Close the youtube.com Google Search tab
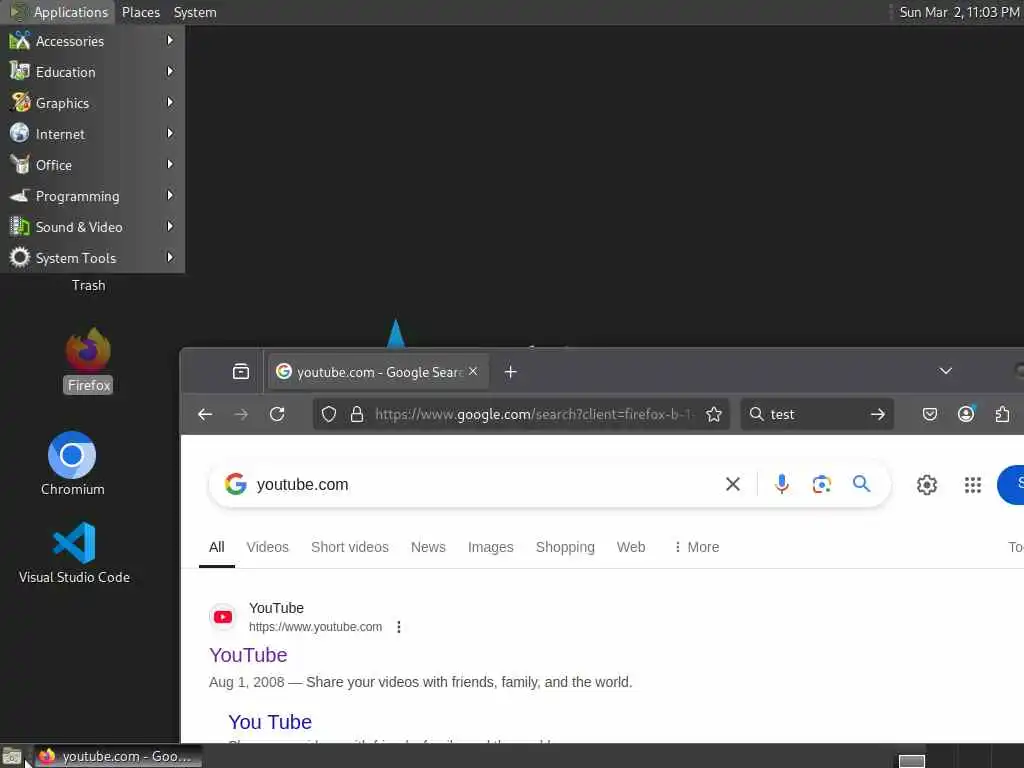Image resolution: width=1024 pixels, height=768 pixels. click(x=473, y=371)
